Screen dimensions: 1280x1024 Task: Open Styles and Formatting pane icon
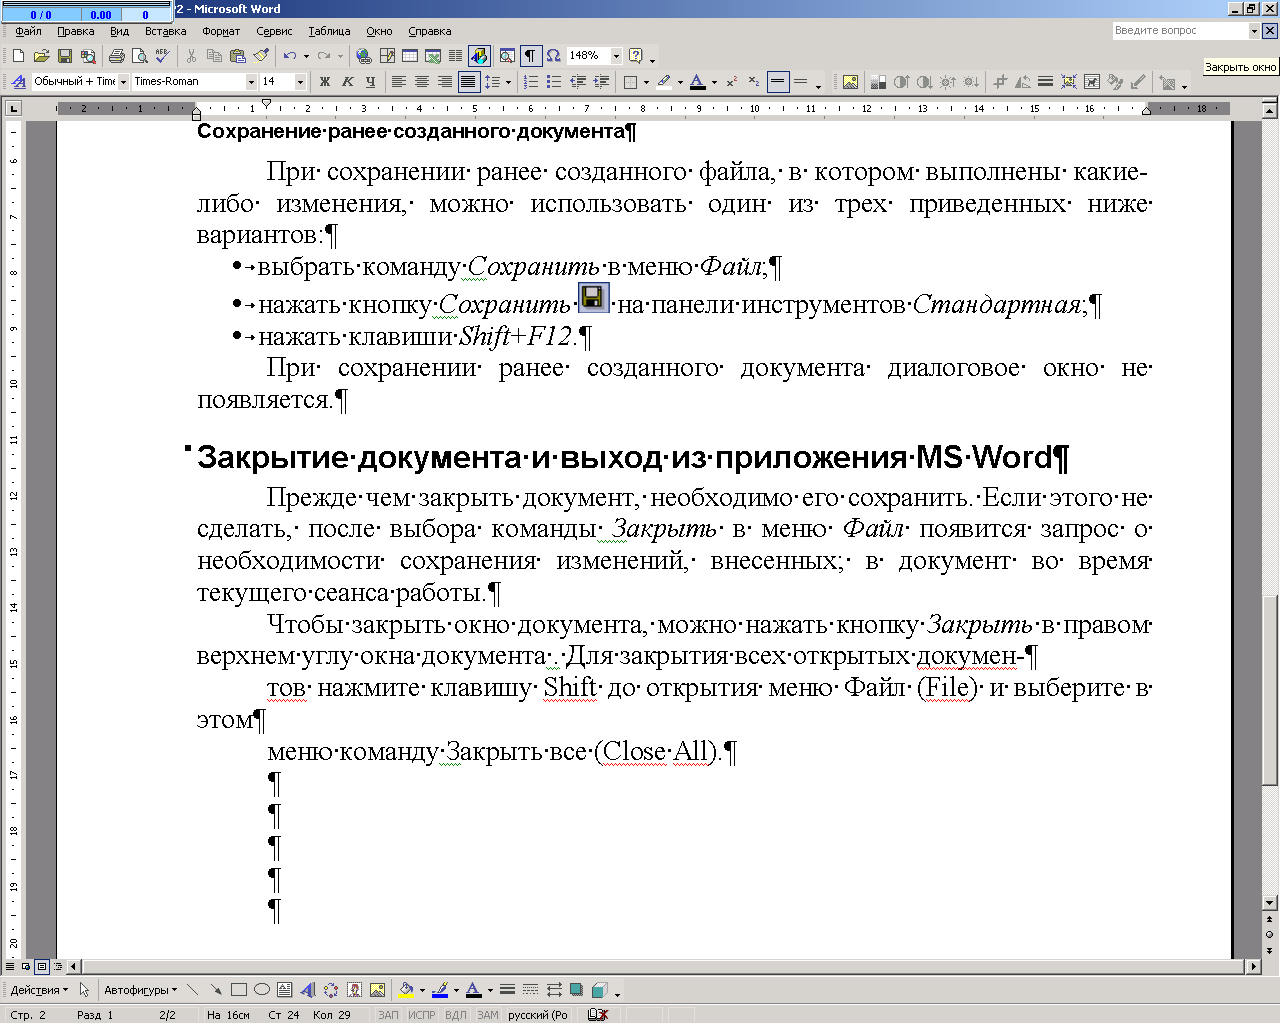click(x=18, y=82)
